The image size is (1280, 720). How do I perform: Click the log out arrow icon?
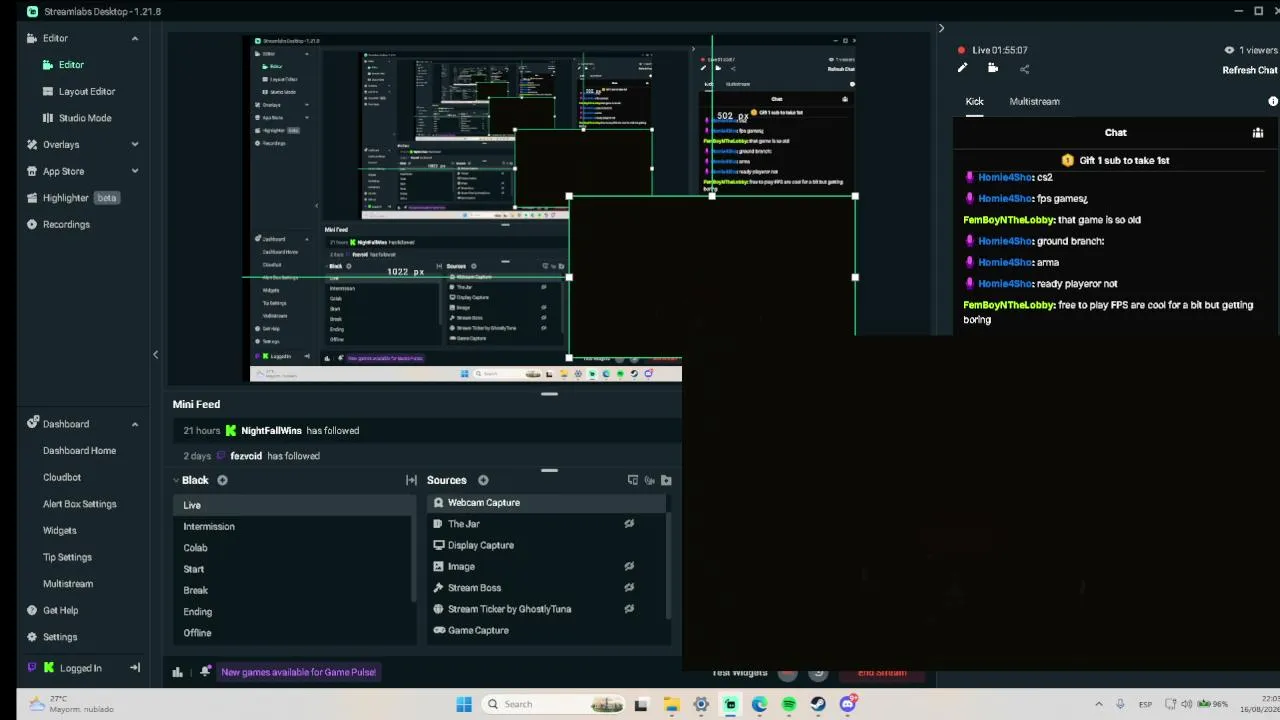[x=135, y=668]
